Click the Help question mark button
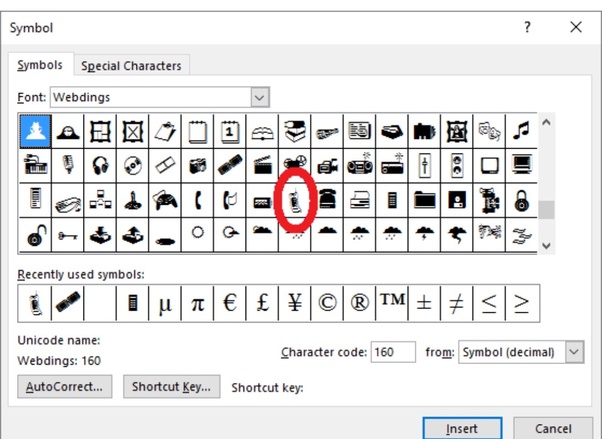This screenshot has height=439, width=602. 527,27
